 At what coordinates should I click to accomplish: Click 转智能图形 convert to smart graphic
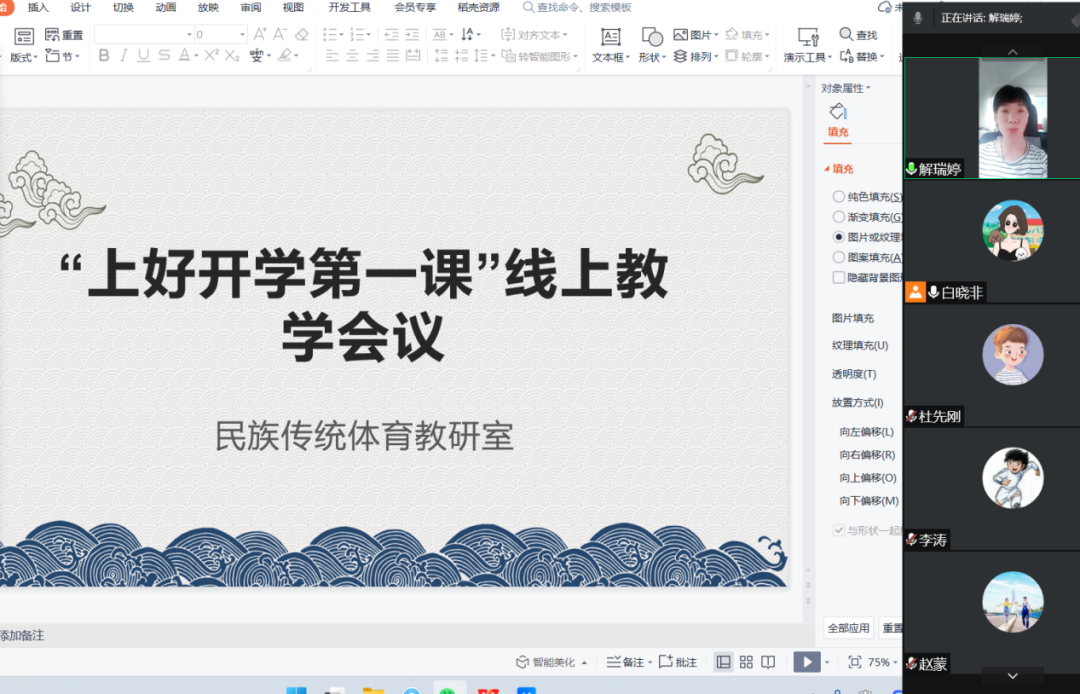[x=540, y=56]
